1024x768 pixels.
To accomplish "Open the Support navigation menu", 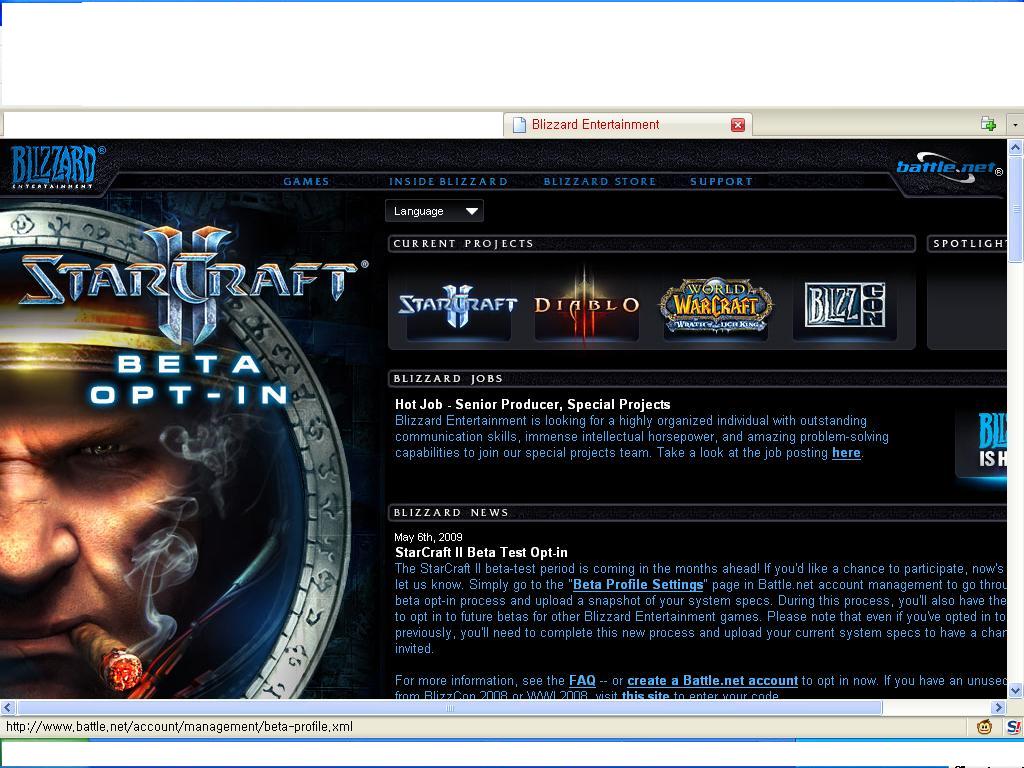I will 721,182.
